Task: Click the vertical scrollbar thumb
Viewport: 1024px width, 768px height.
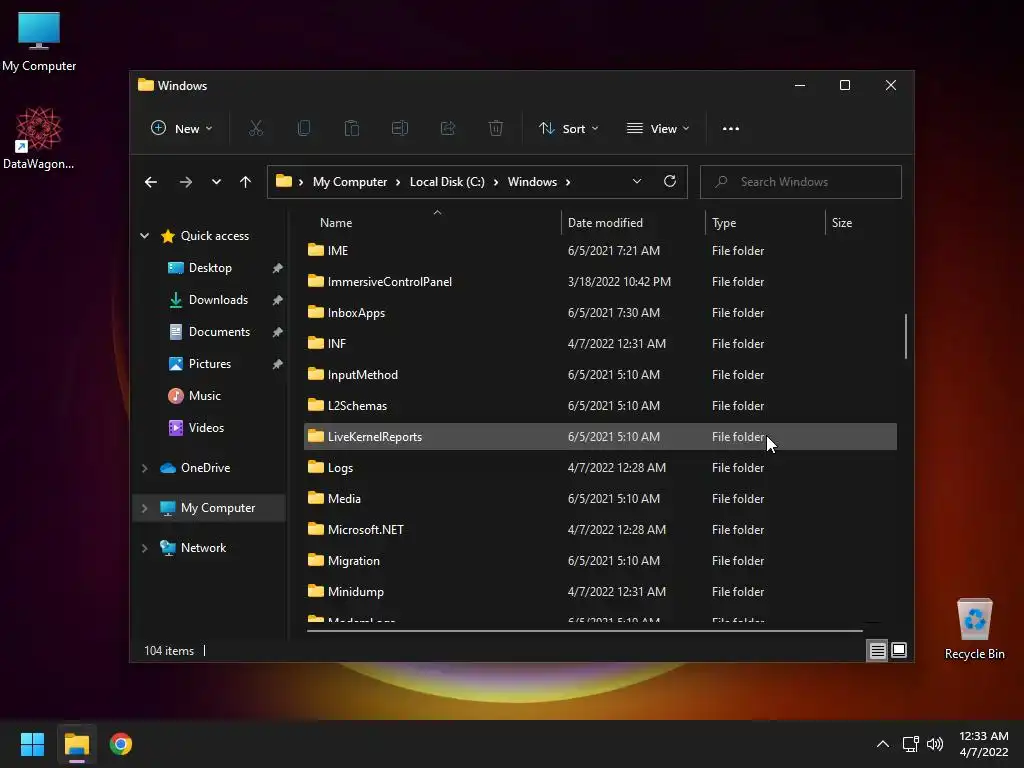Action: click(905, 336)
